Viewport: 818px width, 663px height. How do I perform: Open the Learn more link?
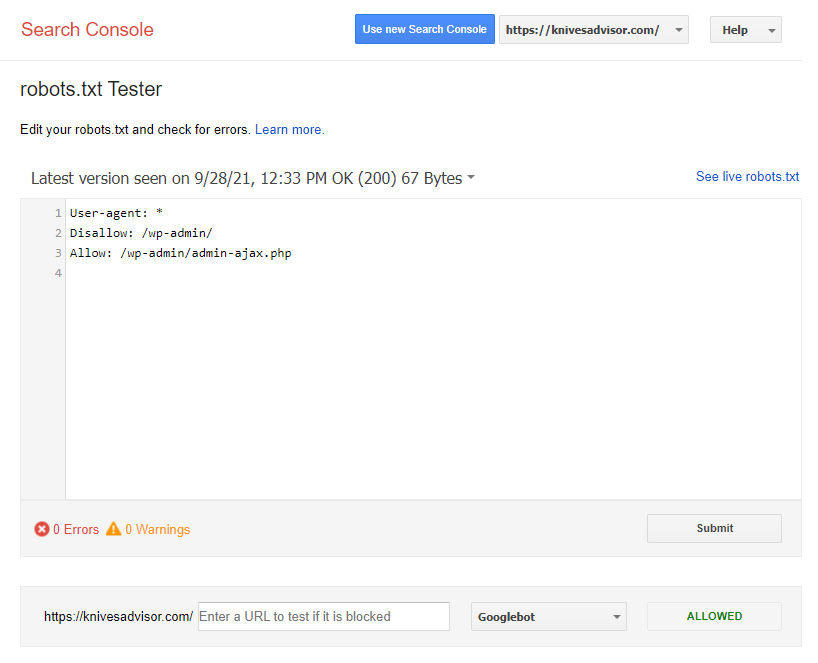tap(289, 130)
